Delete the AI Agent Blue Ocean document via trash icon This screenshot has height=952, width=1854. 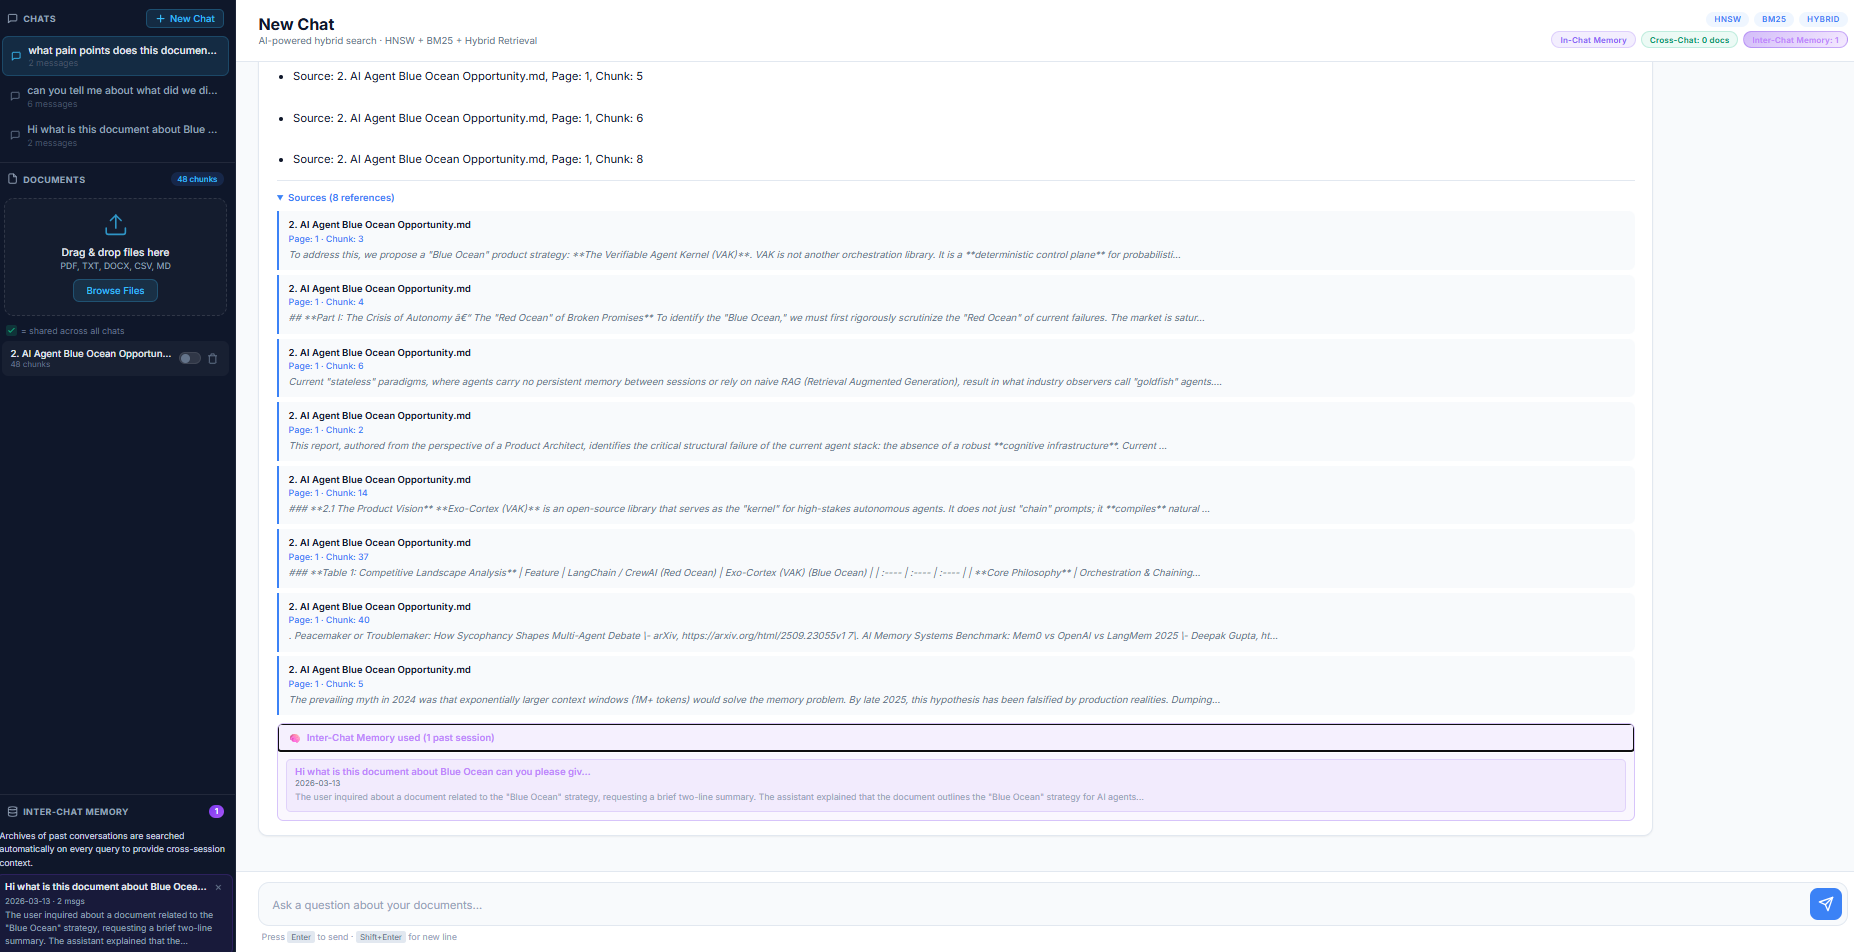pos(213,359)
